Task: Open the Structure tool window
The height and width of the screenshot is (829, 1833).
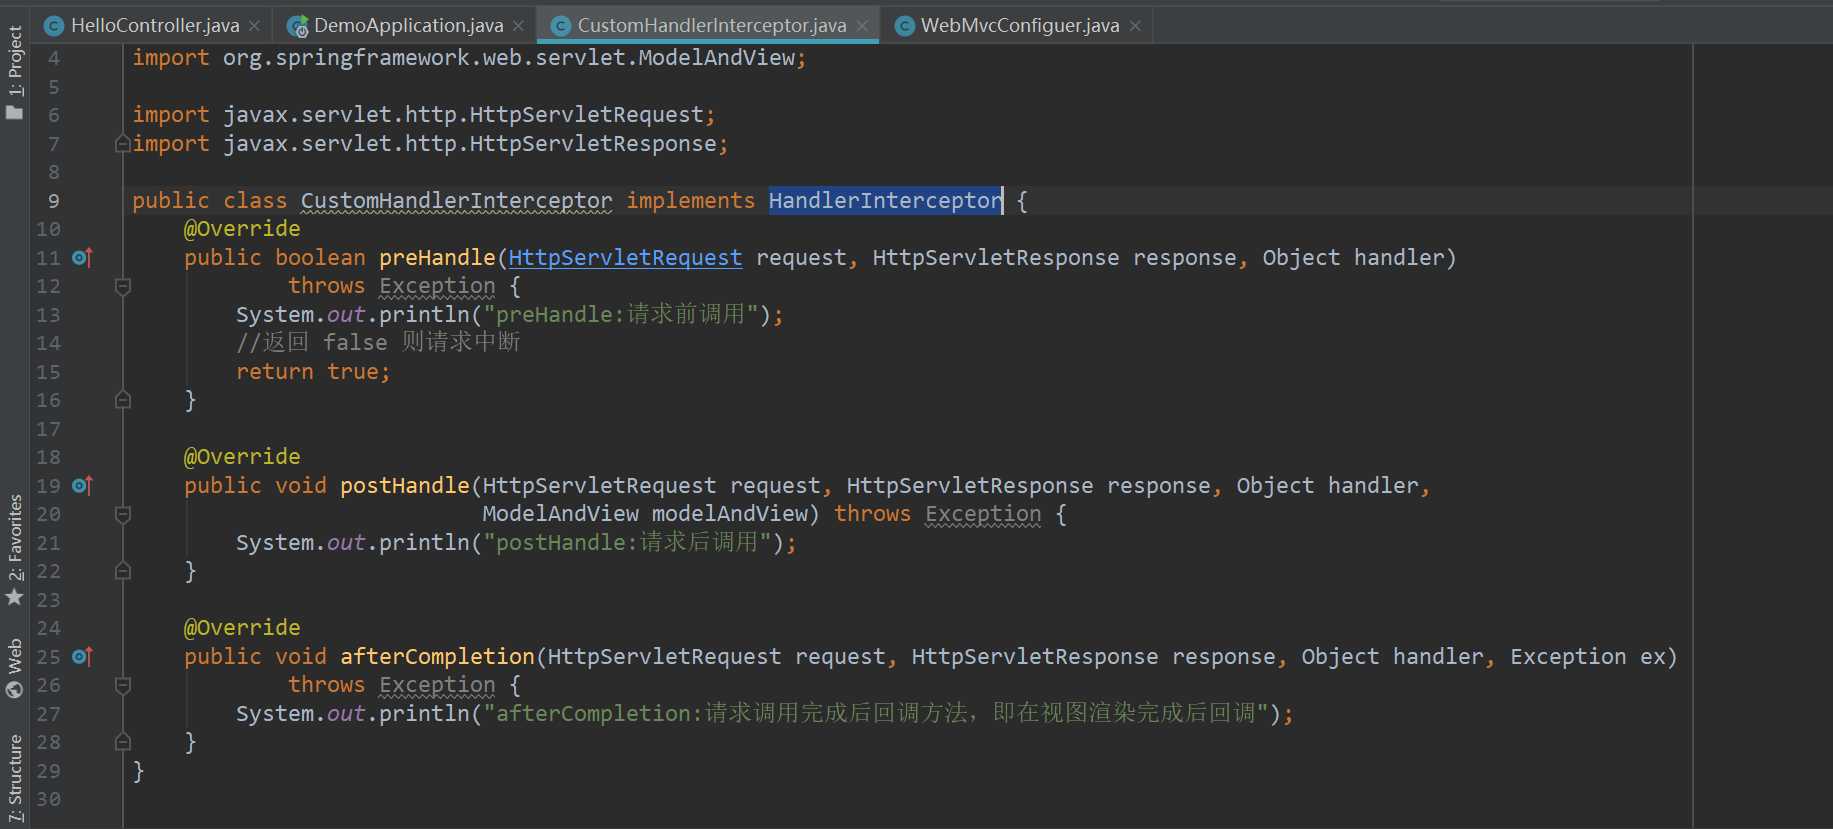Action: (14, 778)
